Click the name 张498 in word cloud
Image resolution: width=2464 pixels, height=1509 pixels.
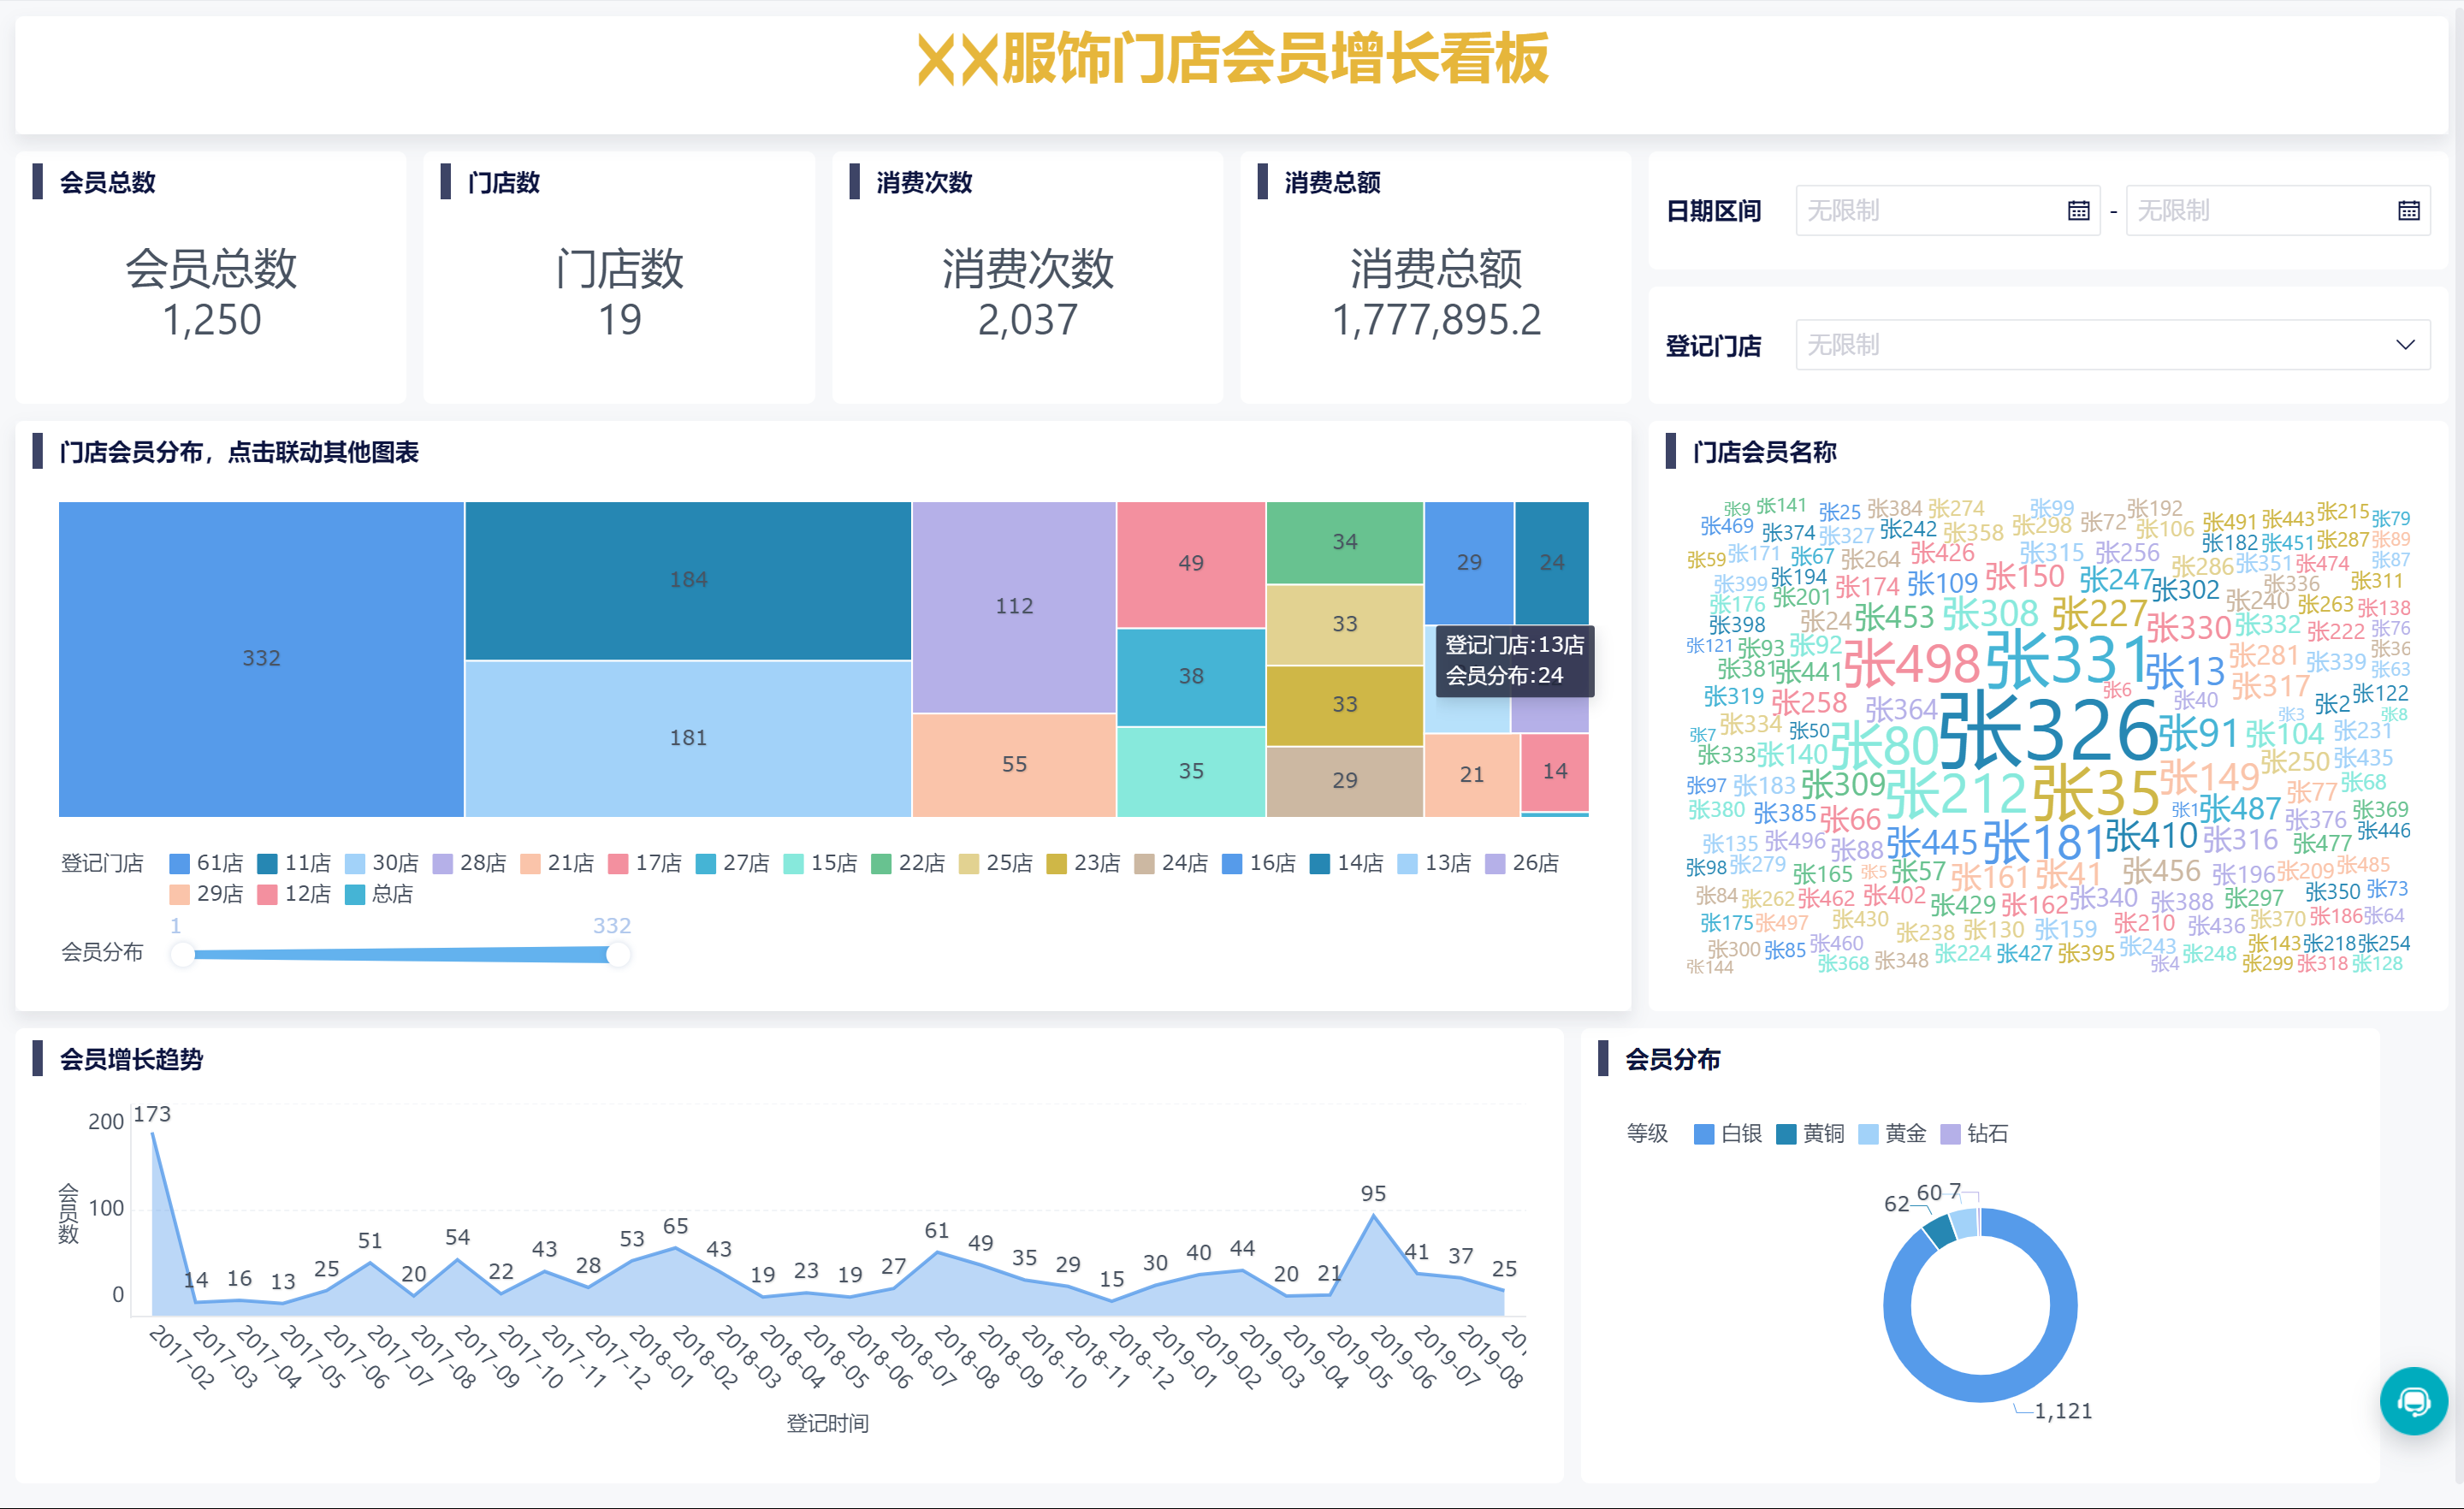1911,665
